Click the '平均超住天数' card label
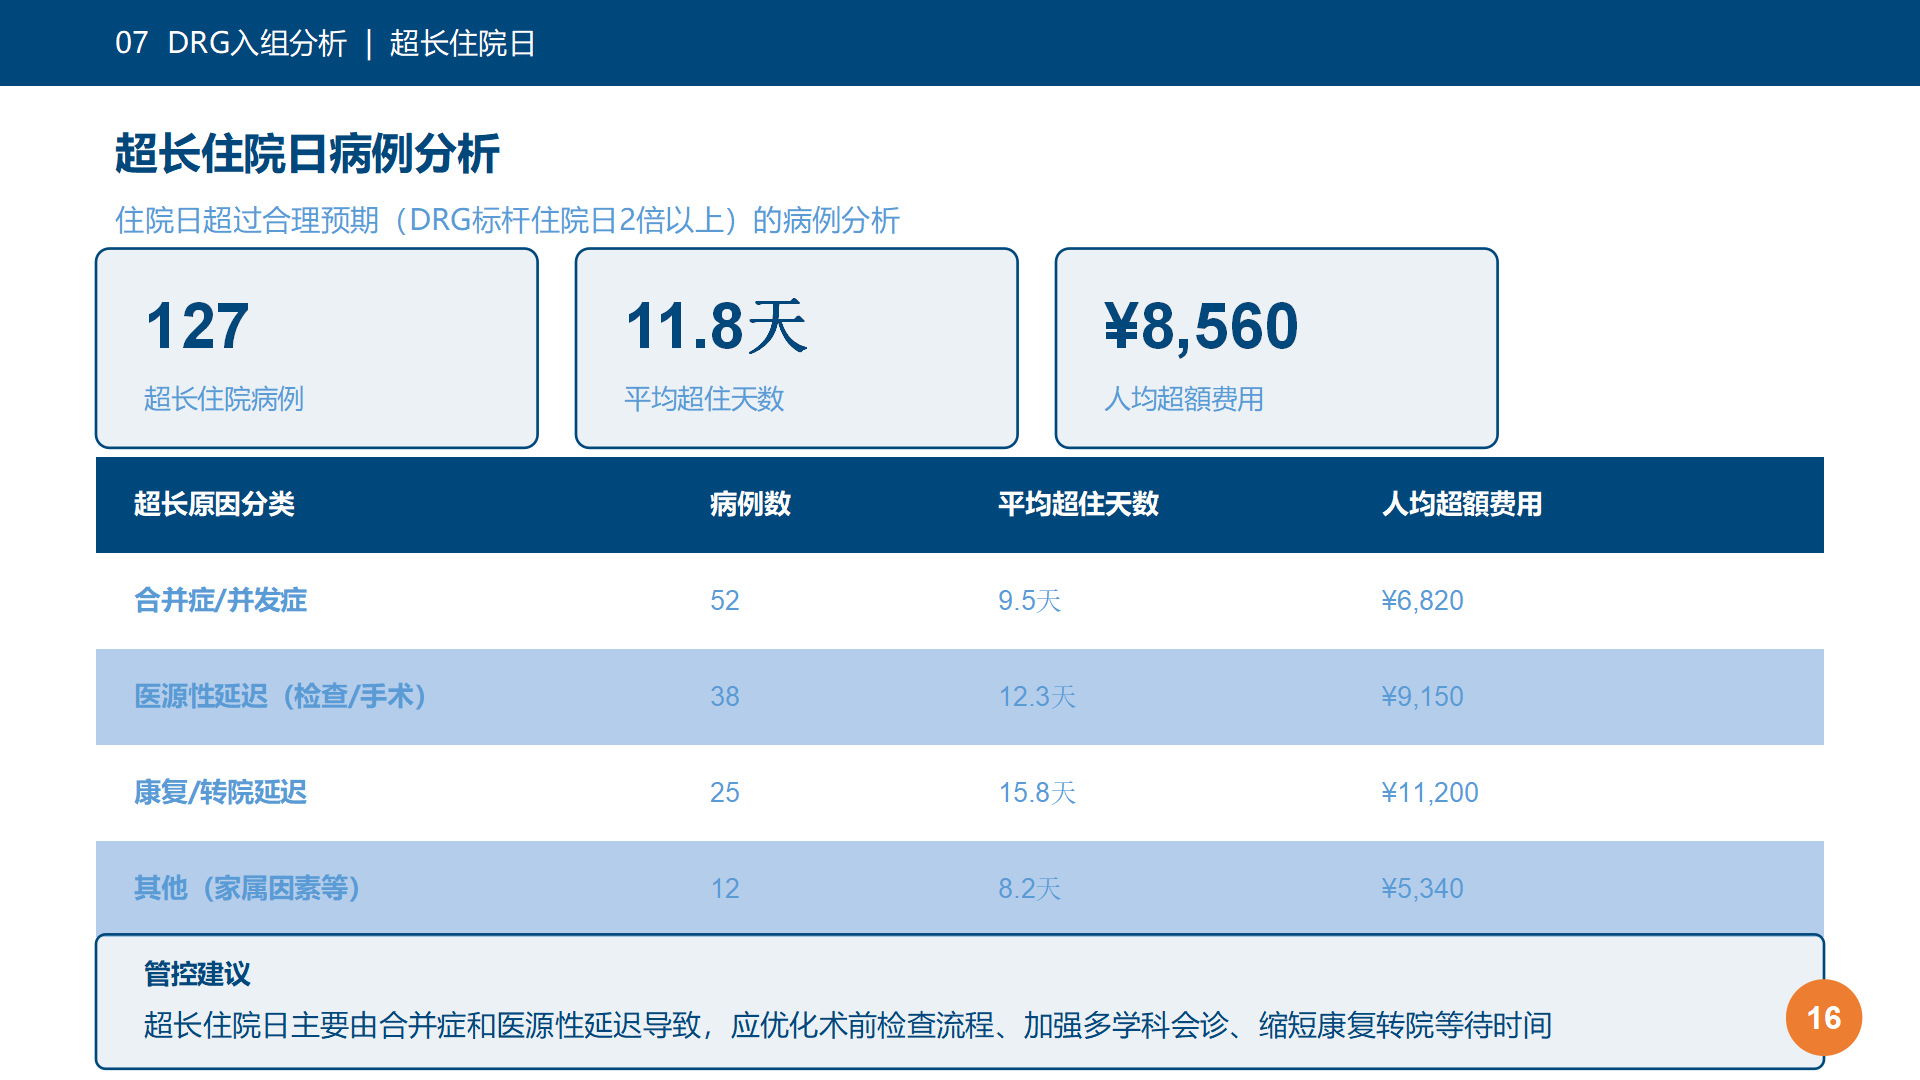 click(x=704, y=399)
